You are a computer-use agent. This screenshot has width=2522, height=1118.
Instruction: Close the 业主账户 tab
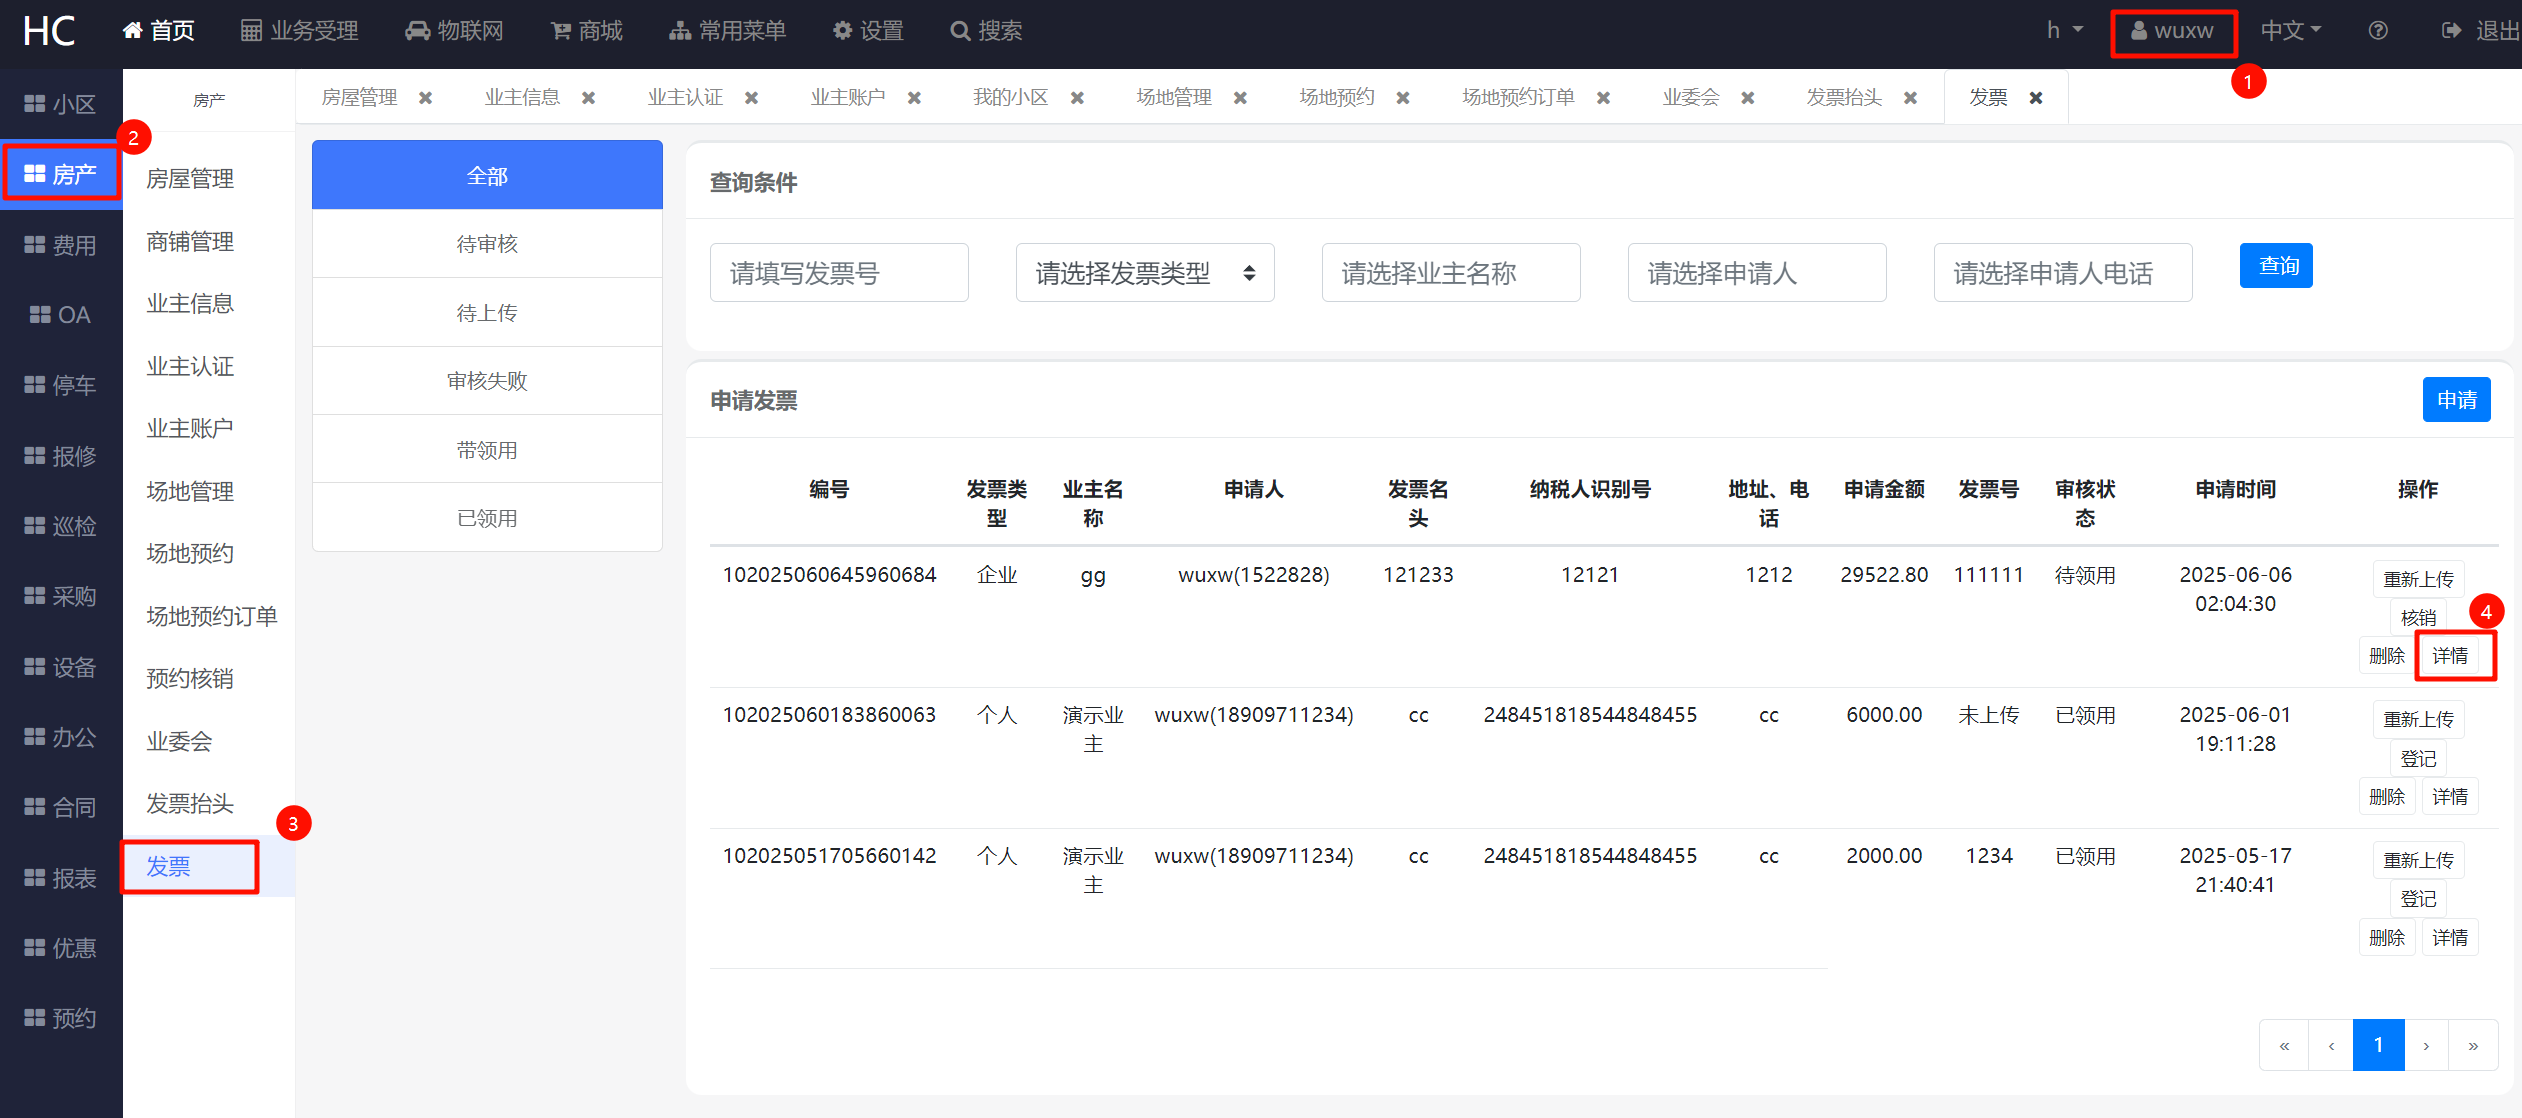tap(915, 98)
